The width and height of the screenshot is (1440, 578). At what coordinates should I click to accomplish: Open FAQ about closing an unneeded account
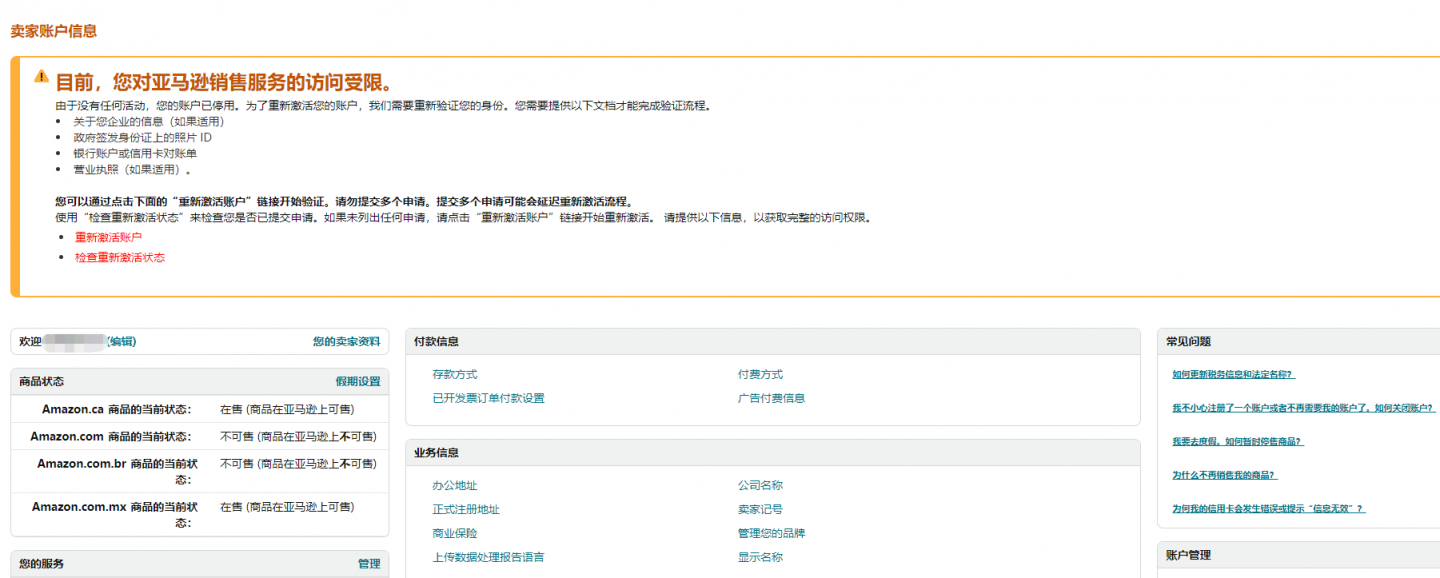pyautogui.click(x=1304, y=408)
